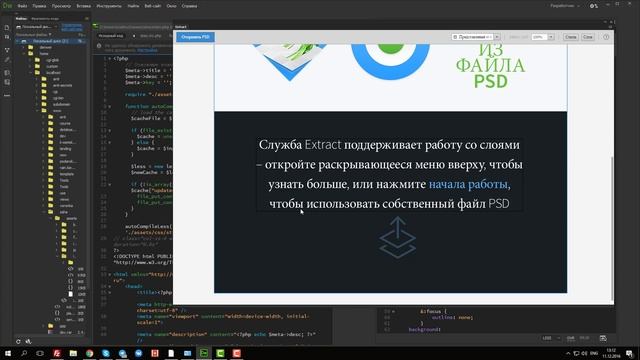Open the Окно menu
640x360 pixels.
[171, 6]
